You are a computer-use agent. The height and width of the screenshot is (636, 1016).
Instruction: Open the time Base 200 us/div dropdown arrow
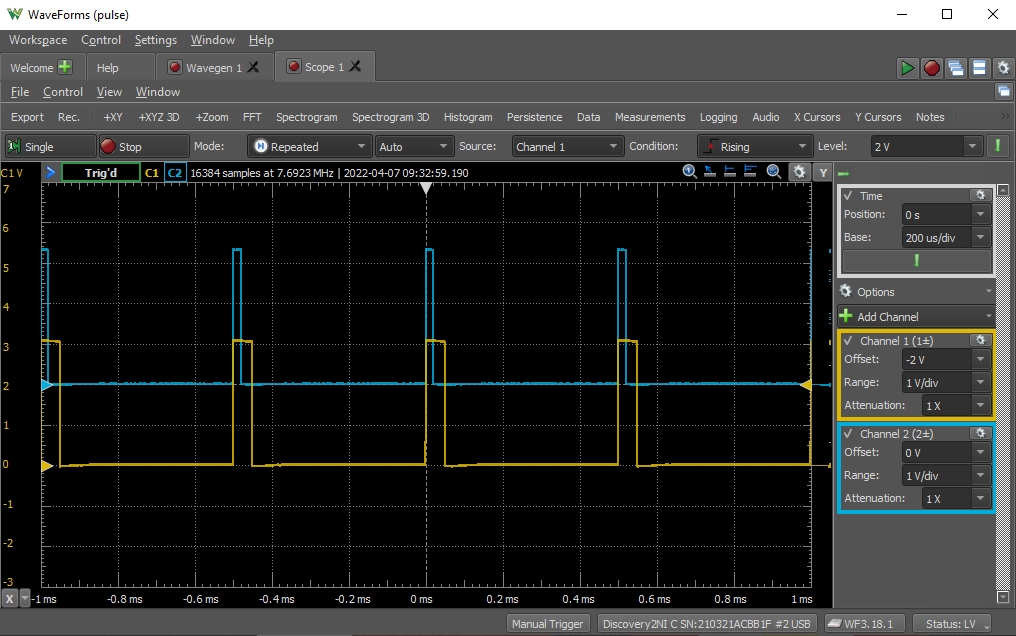pos(980,238)
